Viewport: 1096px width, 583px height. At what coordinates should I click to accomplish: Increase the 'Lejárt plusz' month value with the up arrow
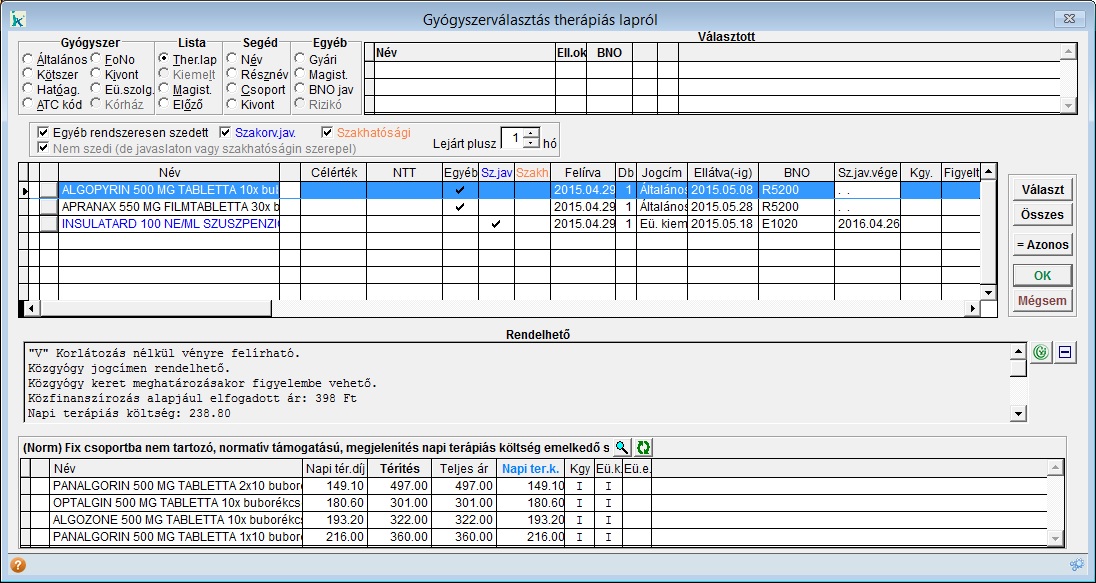click(531, 134)
